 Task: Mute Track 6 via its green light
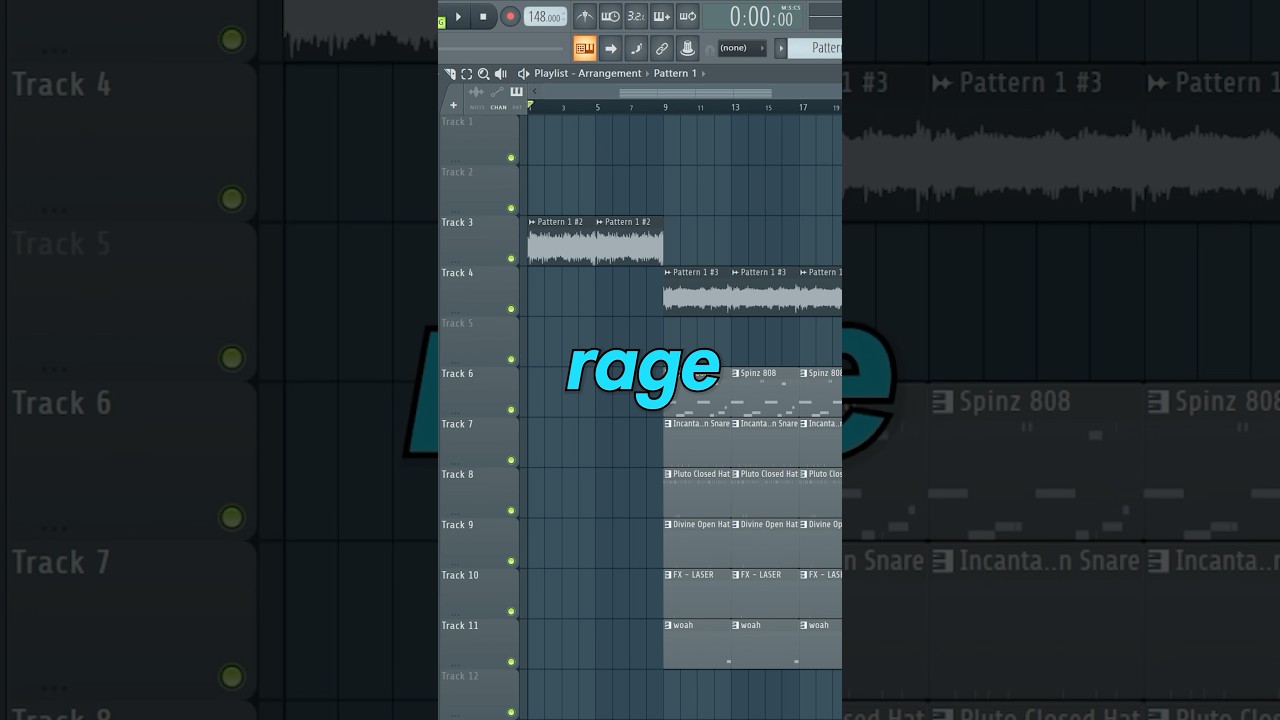(511, 410)
